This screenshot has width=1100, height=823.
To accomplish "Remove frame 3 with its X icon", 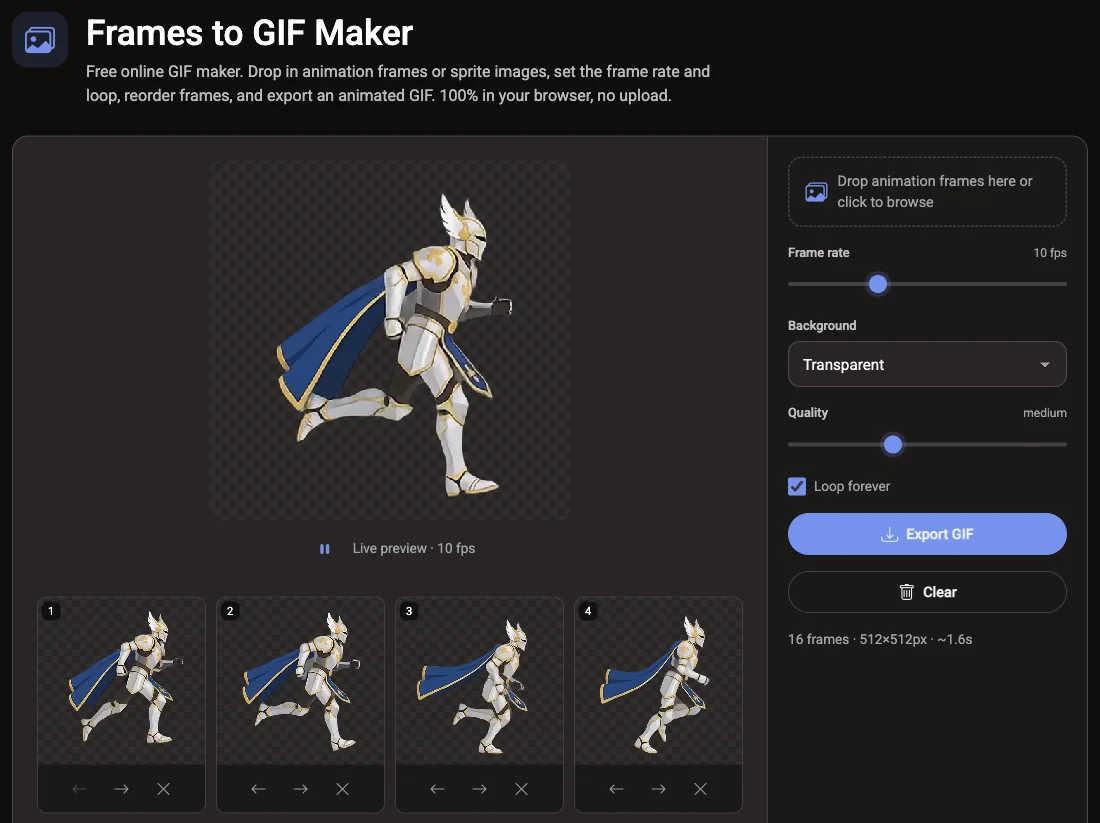I will (x=521, y=789).
